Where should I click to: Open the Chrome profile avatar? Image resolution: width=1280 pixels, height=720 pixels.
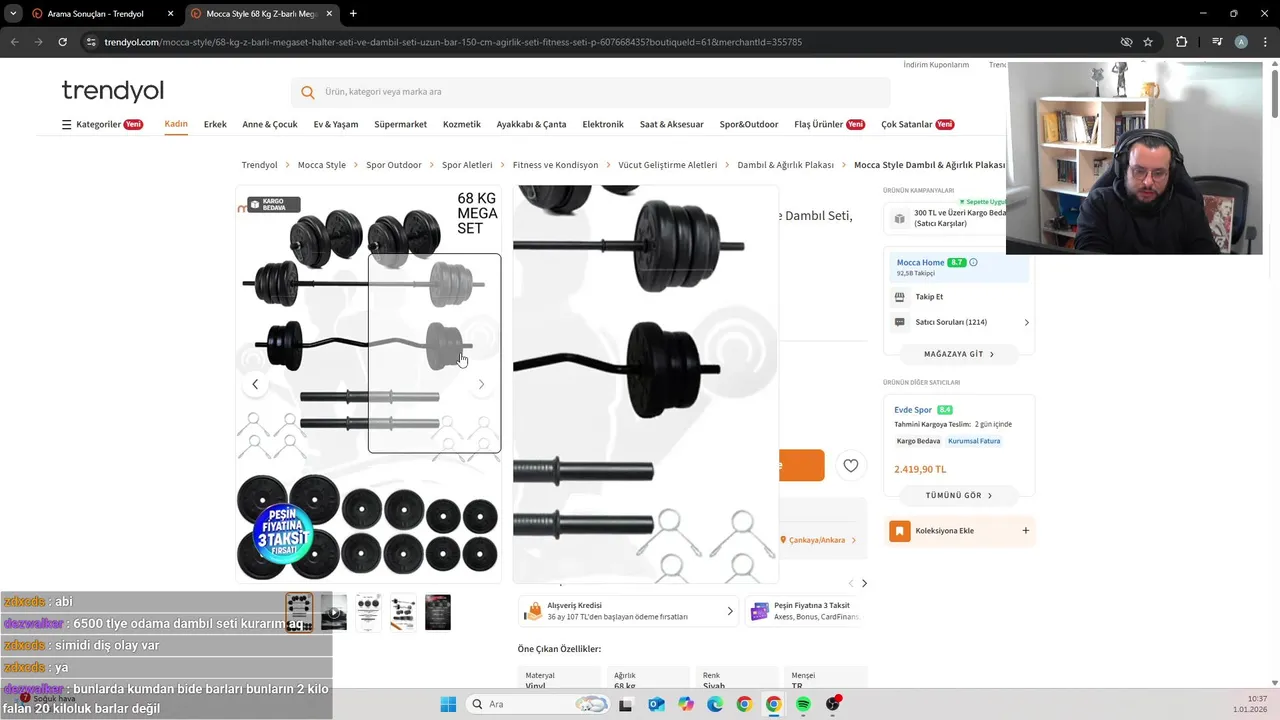(x=1241, y=42)
